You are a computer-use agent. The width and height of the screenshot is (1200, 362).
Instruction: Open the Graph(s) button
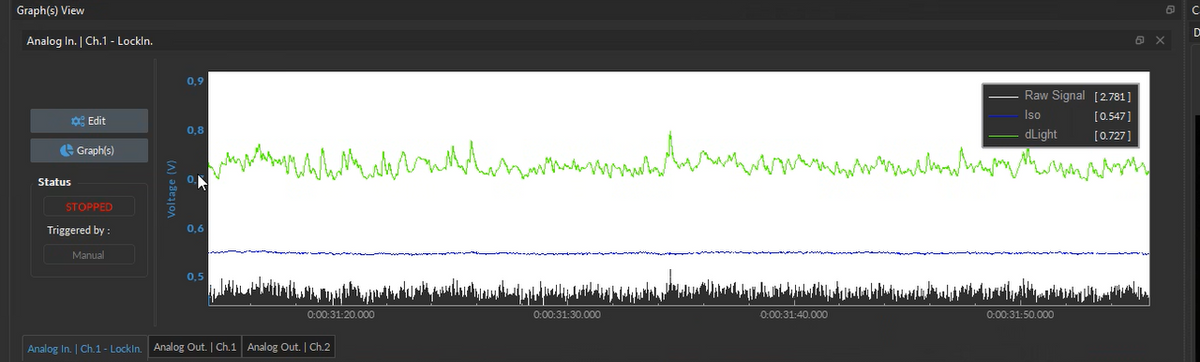[89, 151]
